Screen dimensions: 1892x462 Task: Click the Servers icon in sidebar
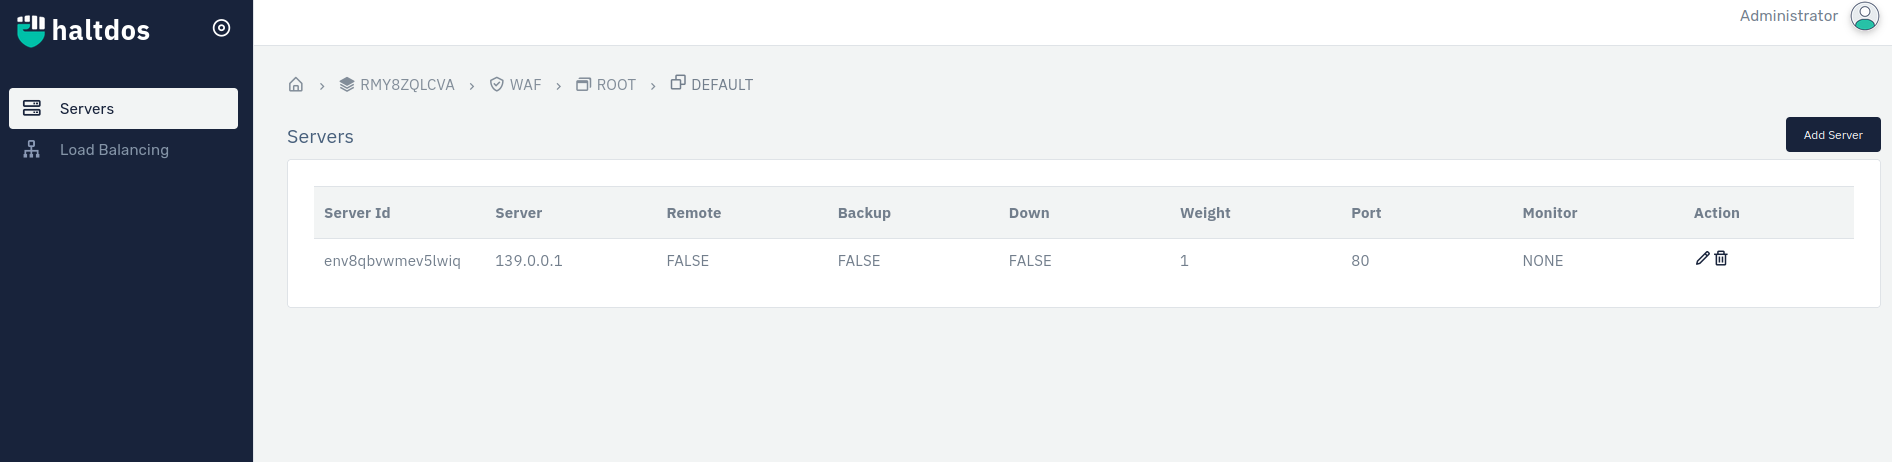click(32, 108)
